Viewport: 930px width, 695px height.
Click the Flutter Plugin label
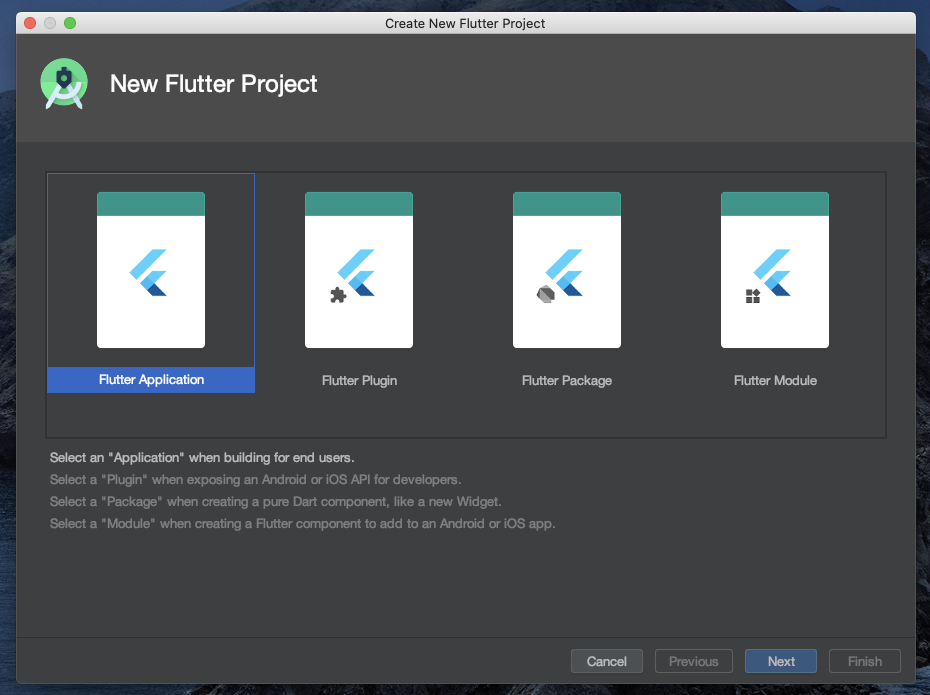[359, 381]
